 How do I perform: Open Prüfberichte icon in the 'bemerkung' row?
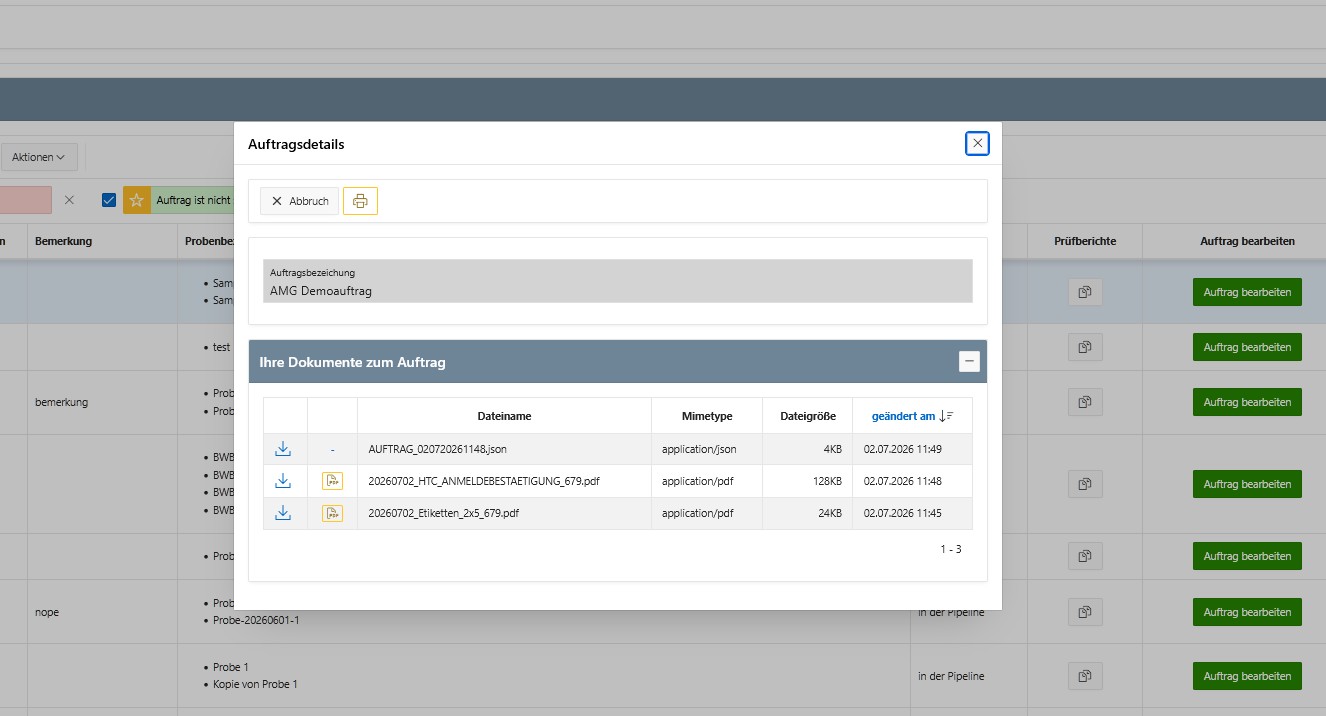coord(1085,402)
